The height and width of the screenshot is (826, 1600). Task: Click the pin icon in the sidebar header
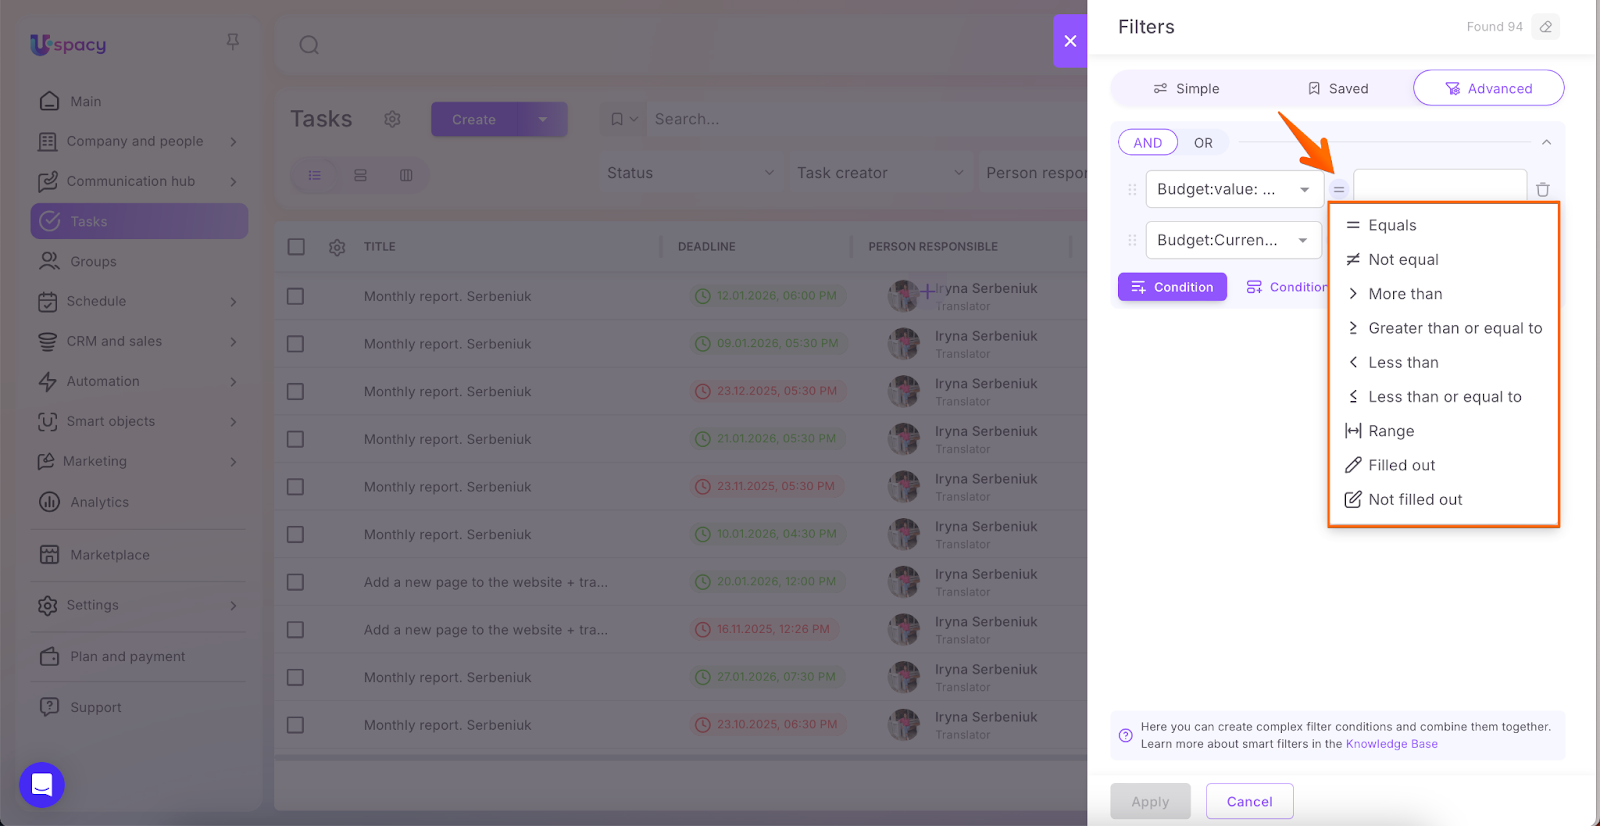coord(233,42)
